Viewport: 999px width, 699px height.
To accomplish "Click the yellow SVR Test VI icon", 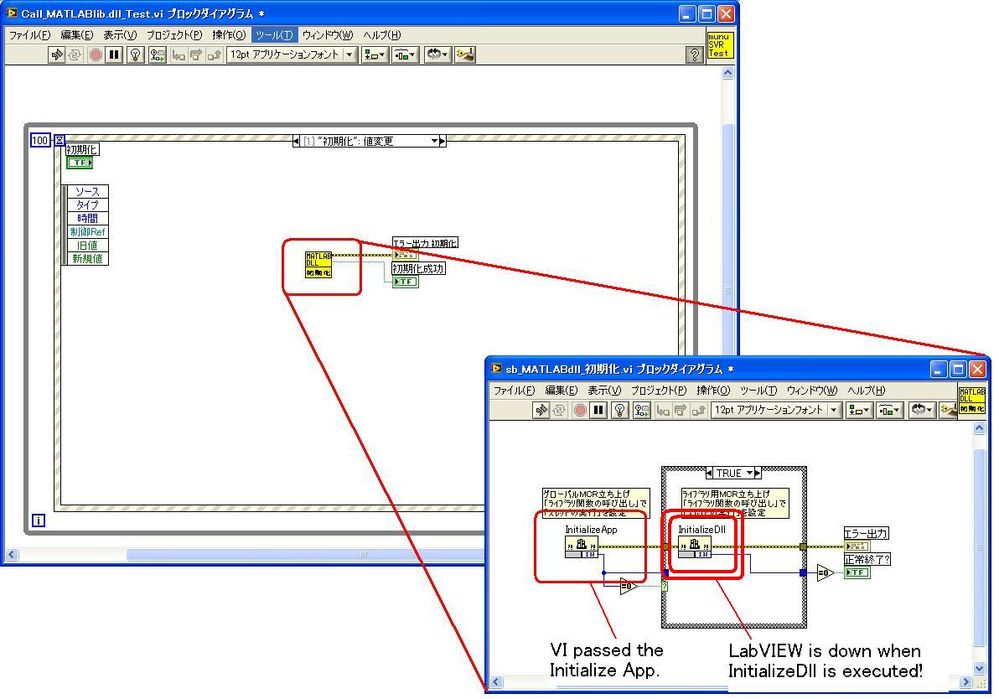I will point(719,45).
